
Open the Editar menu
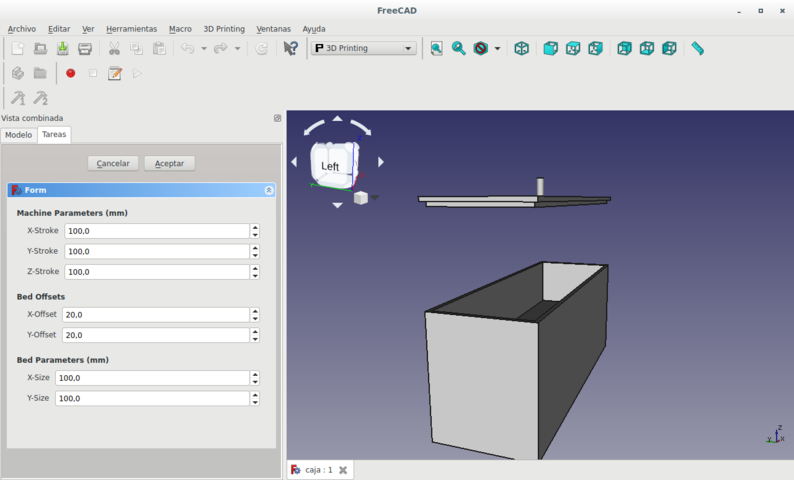pos(59,29)
